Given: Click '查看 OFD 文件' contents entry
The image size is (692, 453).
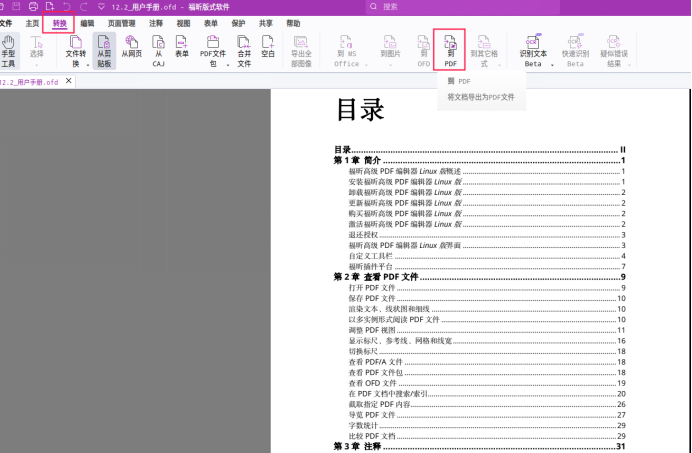Looking at the screenshot, I should click(487, 383).
